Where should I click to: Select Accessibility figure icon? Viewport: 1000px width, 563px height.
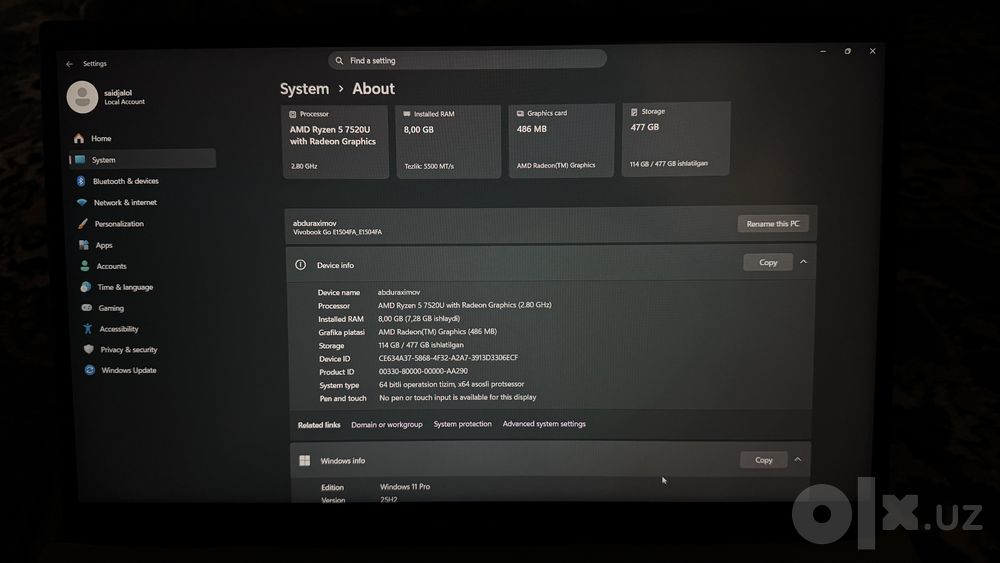pyautogui.click(x=87, y=328)
